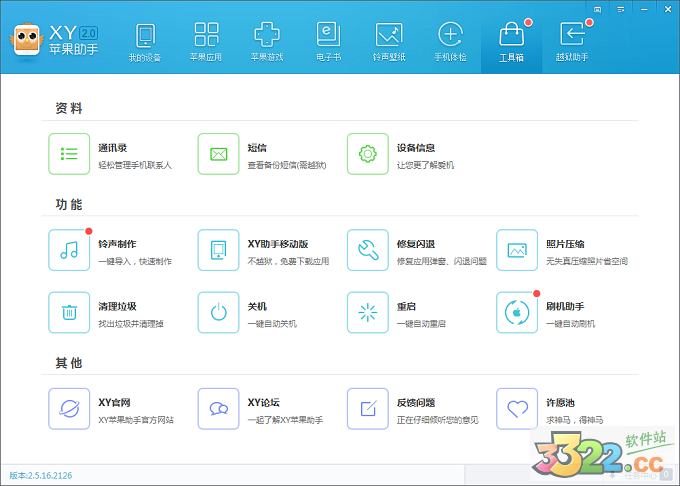Click 铃声制作 title label

click(117, 244)
